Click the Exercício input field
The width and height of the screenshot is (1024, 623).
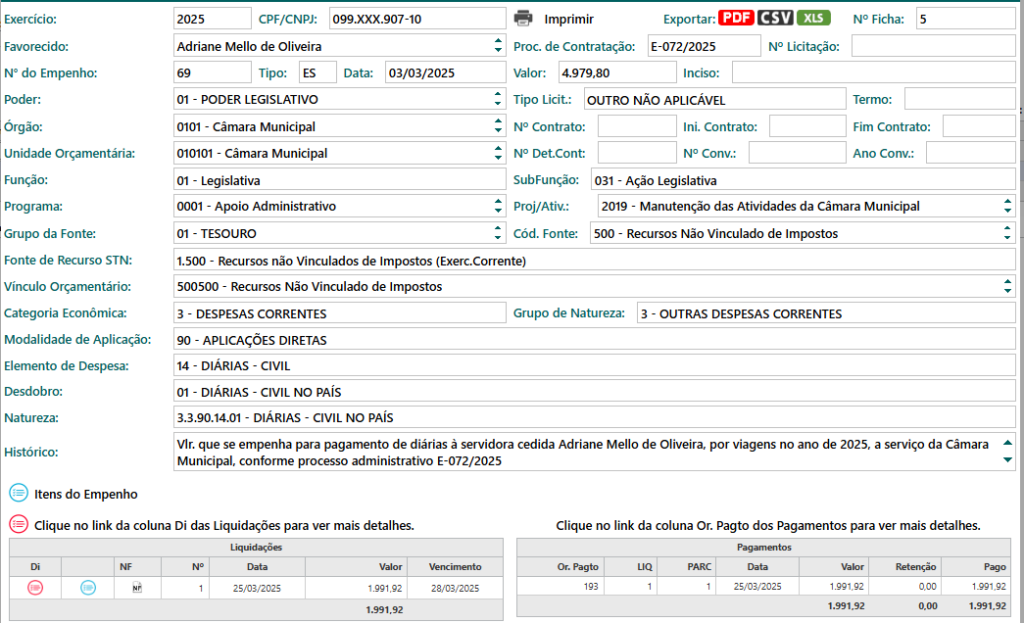click(x=211, y=19)
